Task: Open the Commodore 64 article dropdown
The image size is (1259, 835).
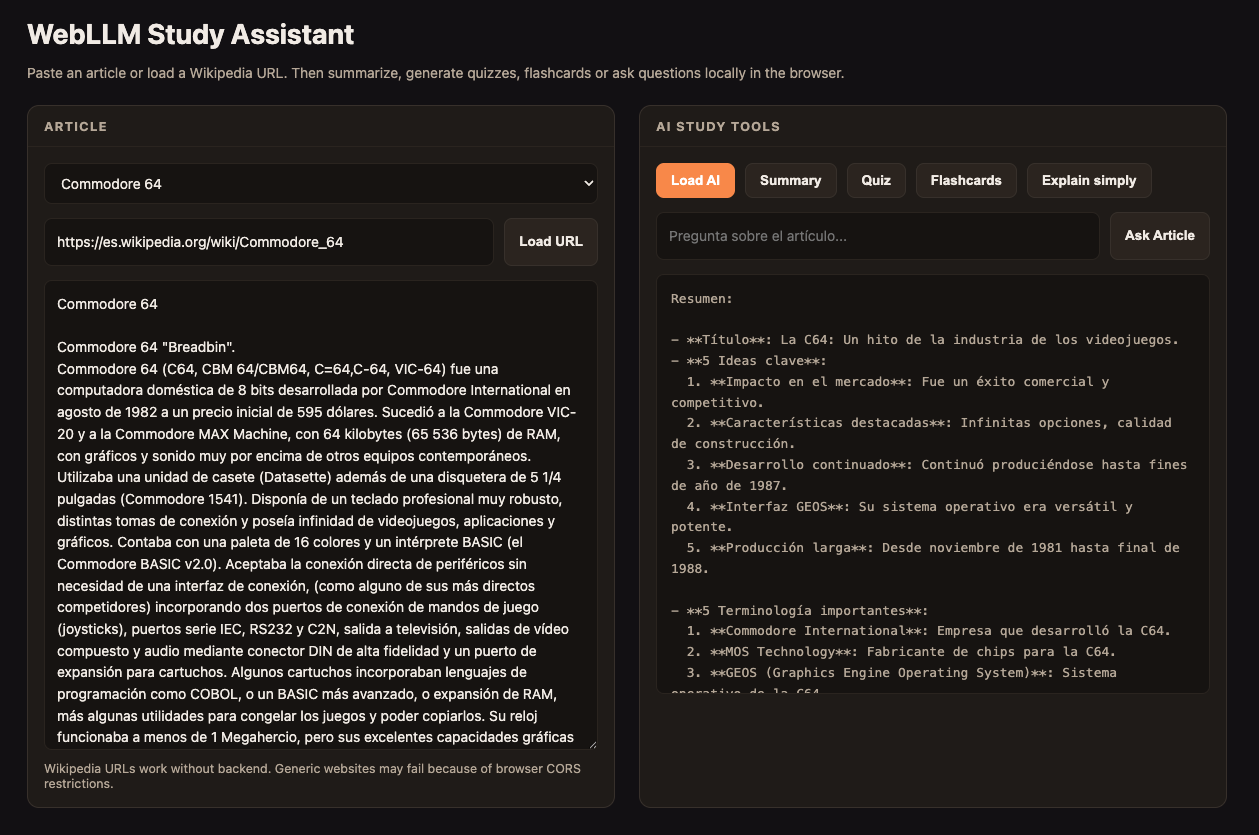Action: 320,184
